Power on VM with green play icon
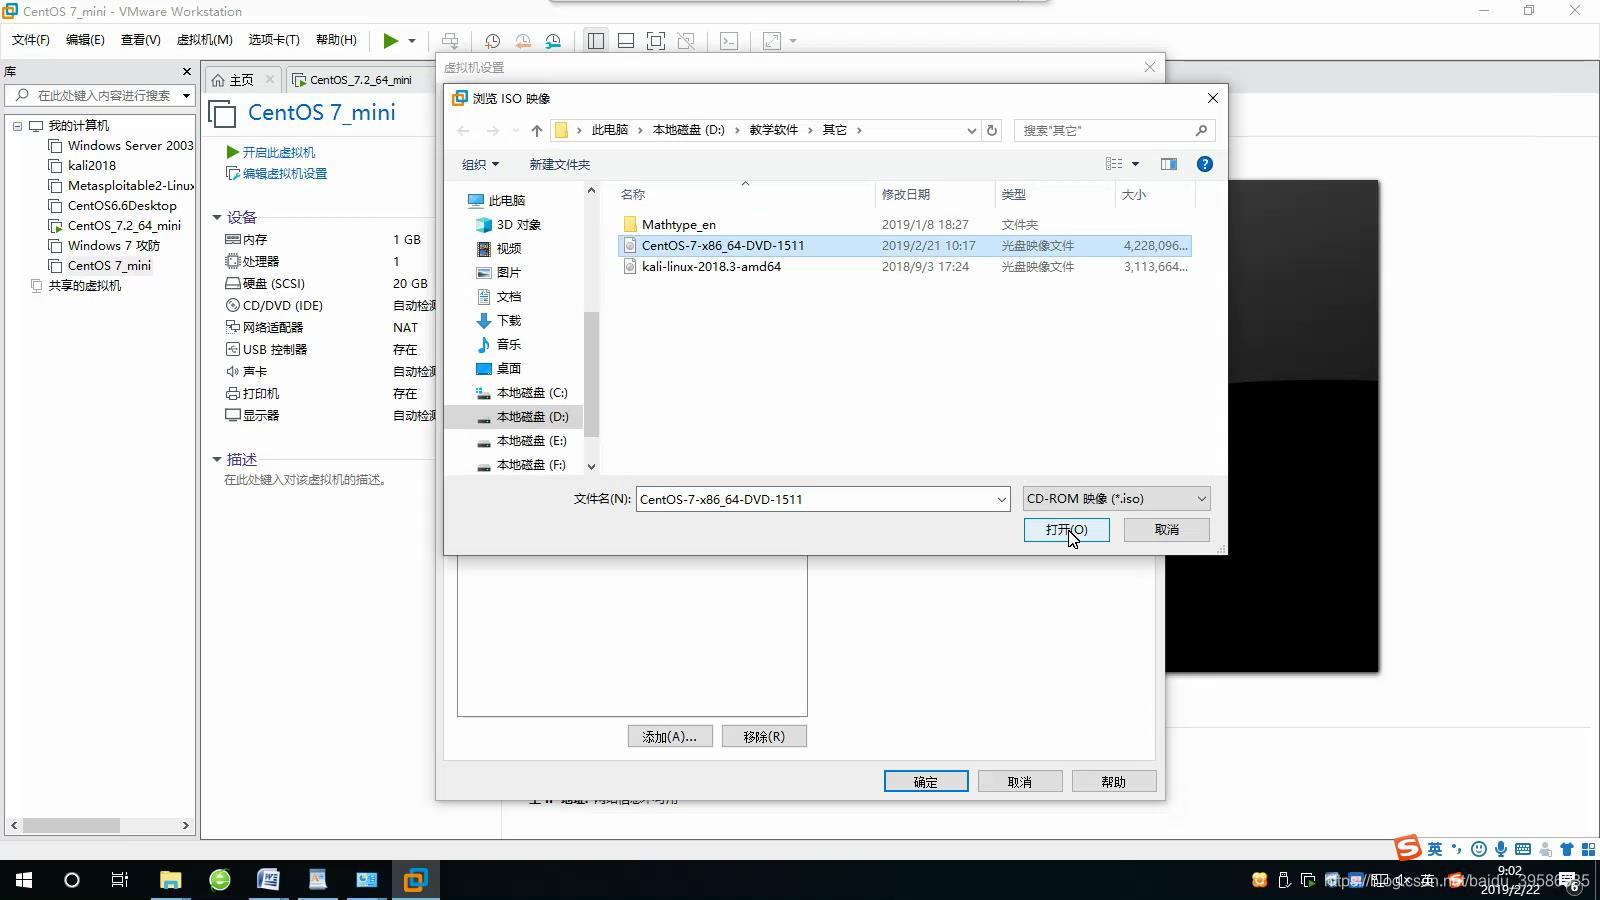The height and width of the screenshot is (900, 1600). (x=390, y=41)
